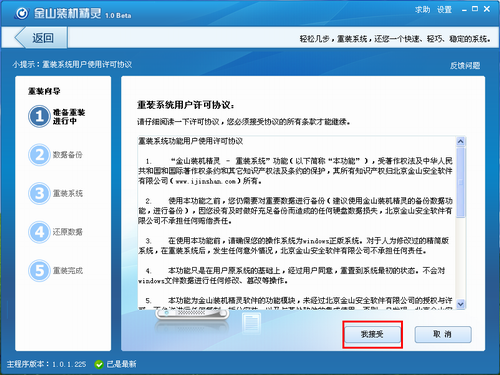Select step 2 circle icon 数据备份

pos(39,155)
